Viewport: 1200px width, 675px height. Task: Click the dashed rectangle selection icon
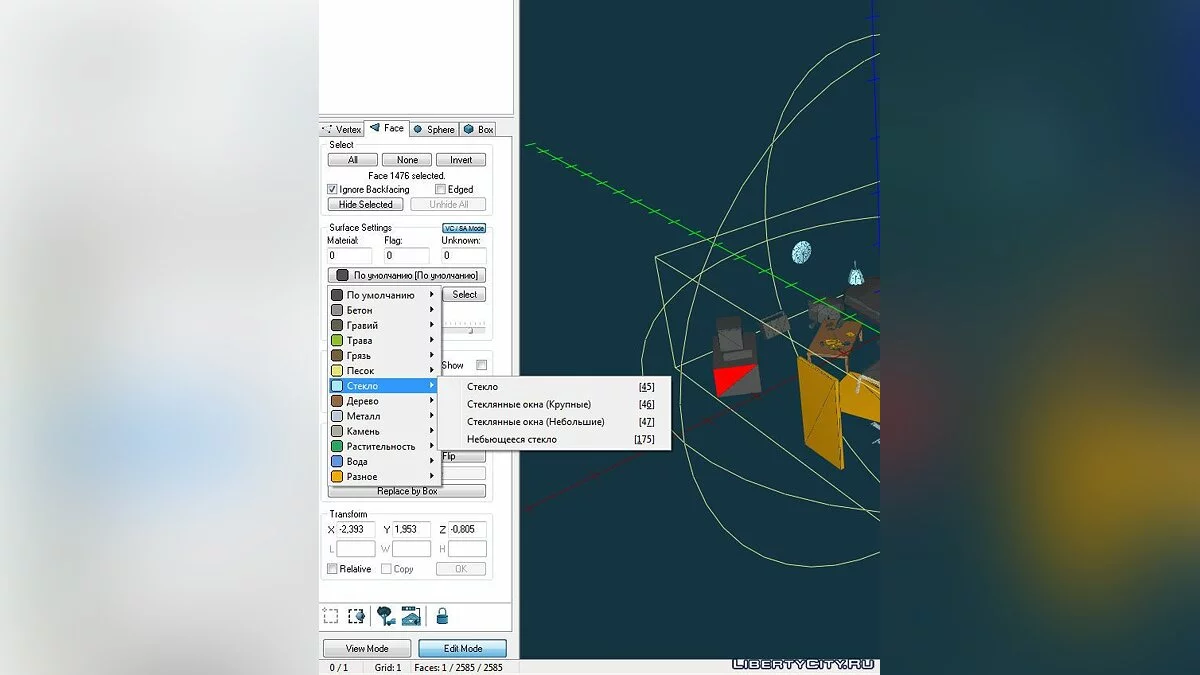[331, 616]
